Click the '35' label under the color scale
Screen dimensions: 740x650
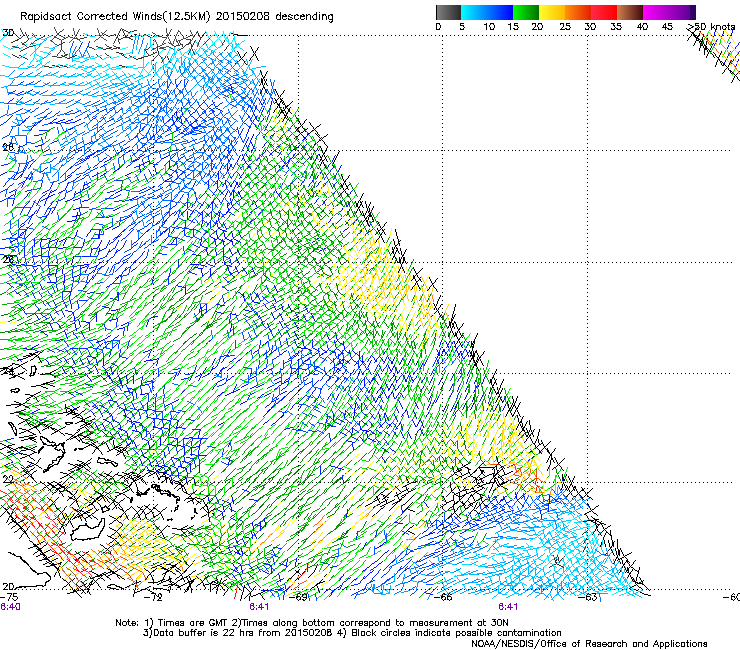tap(616, 26)
